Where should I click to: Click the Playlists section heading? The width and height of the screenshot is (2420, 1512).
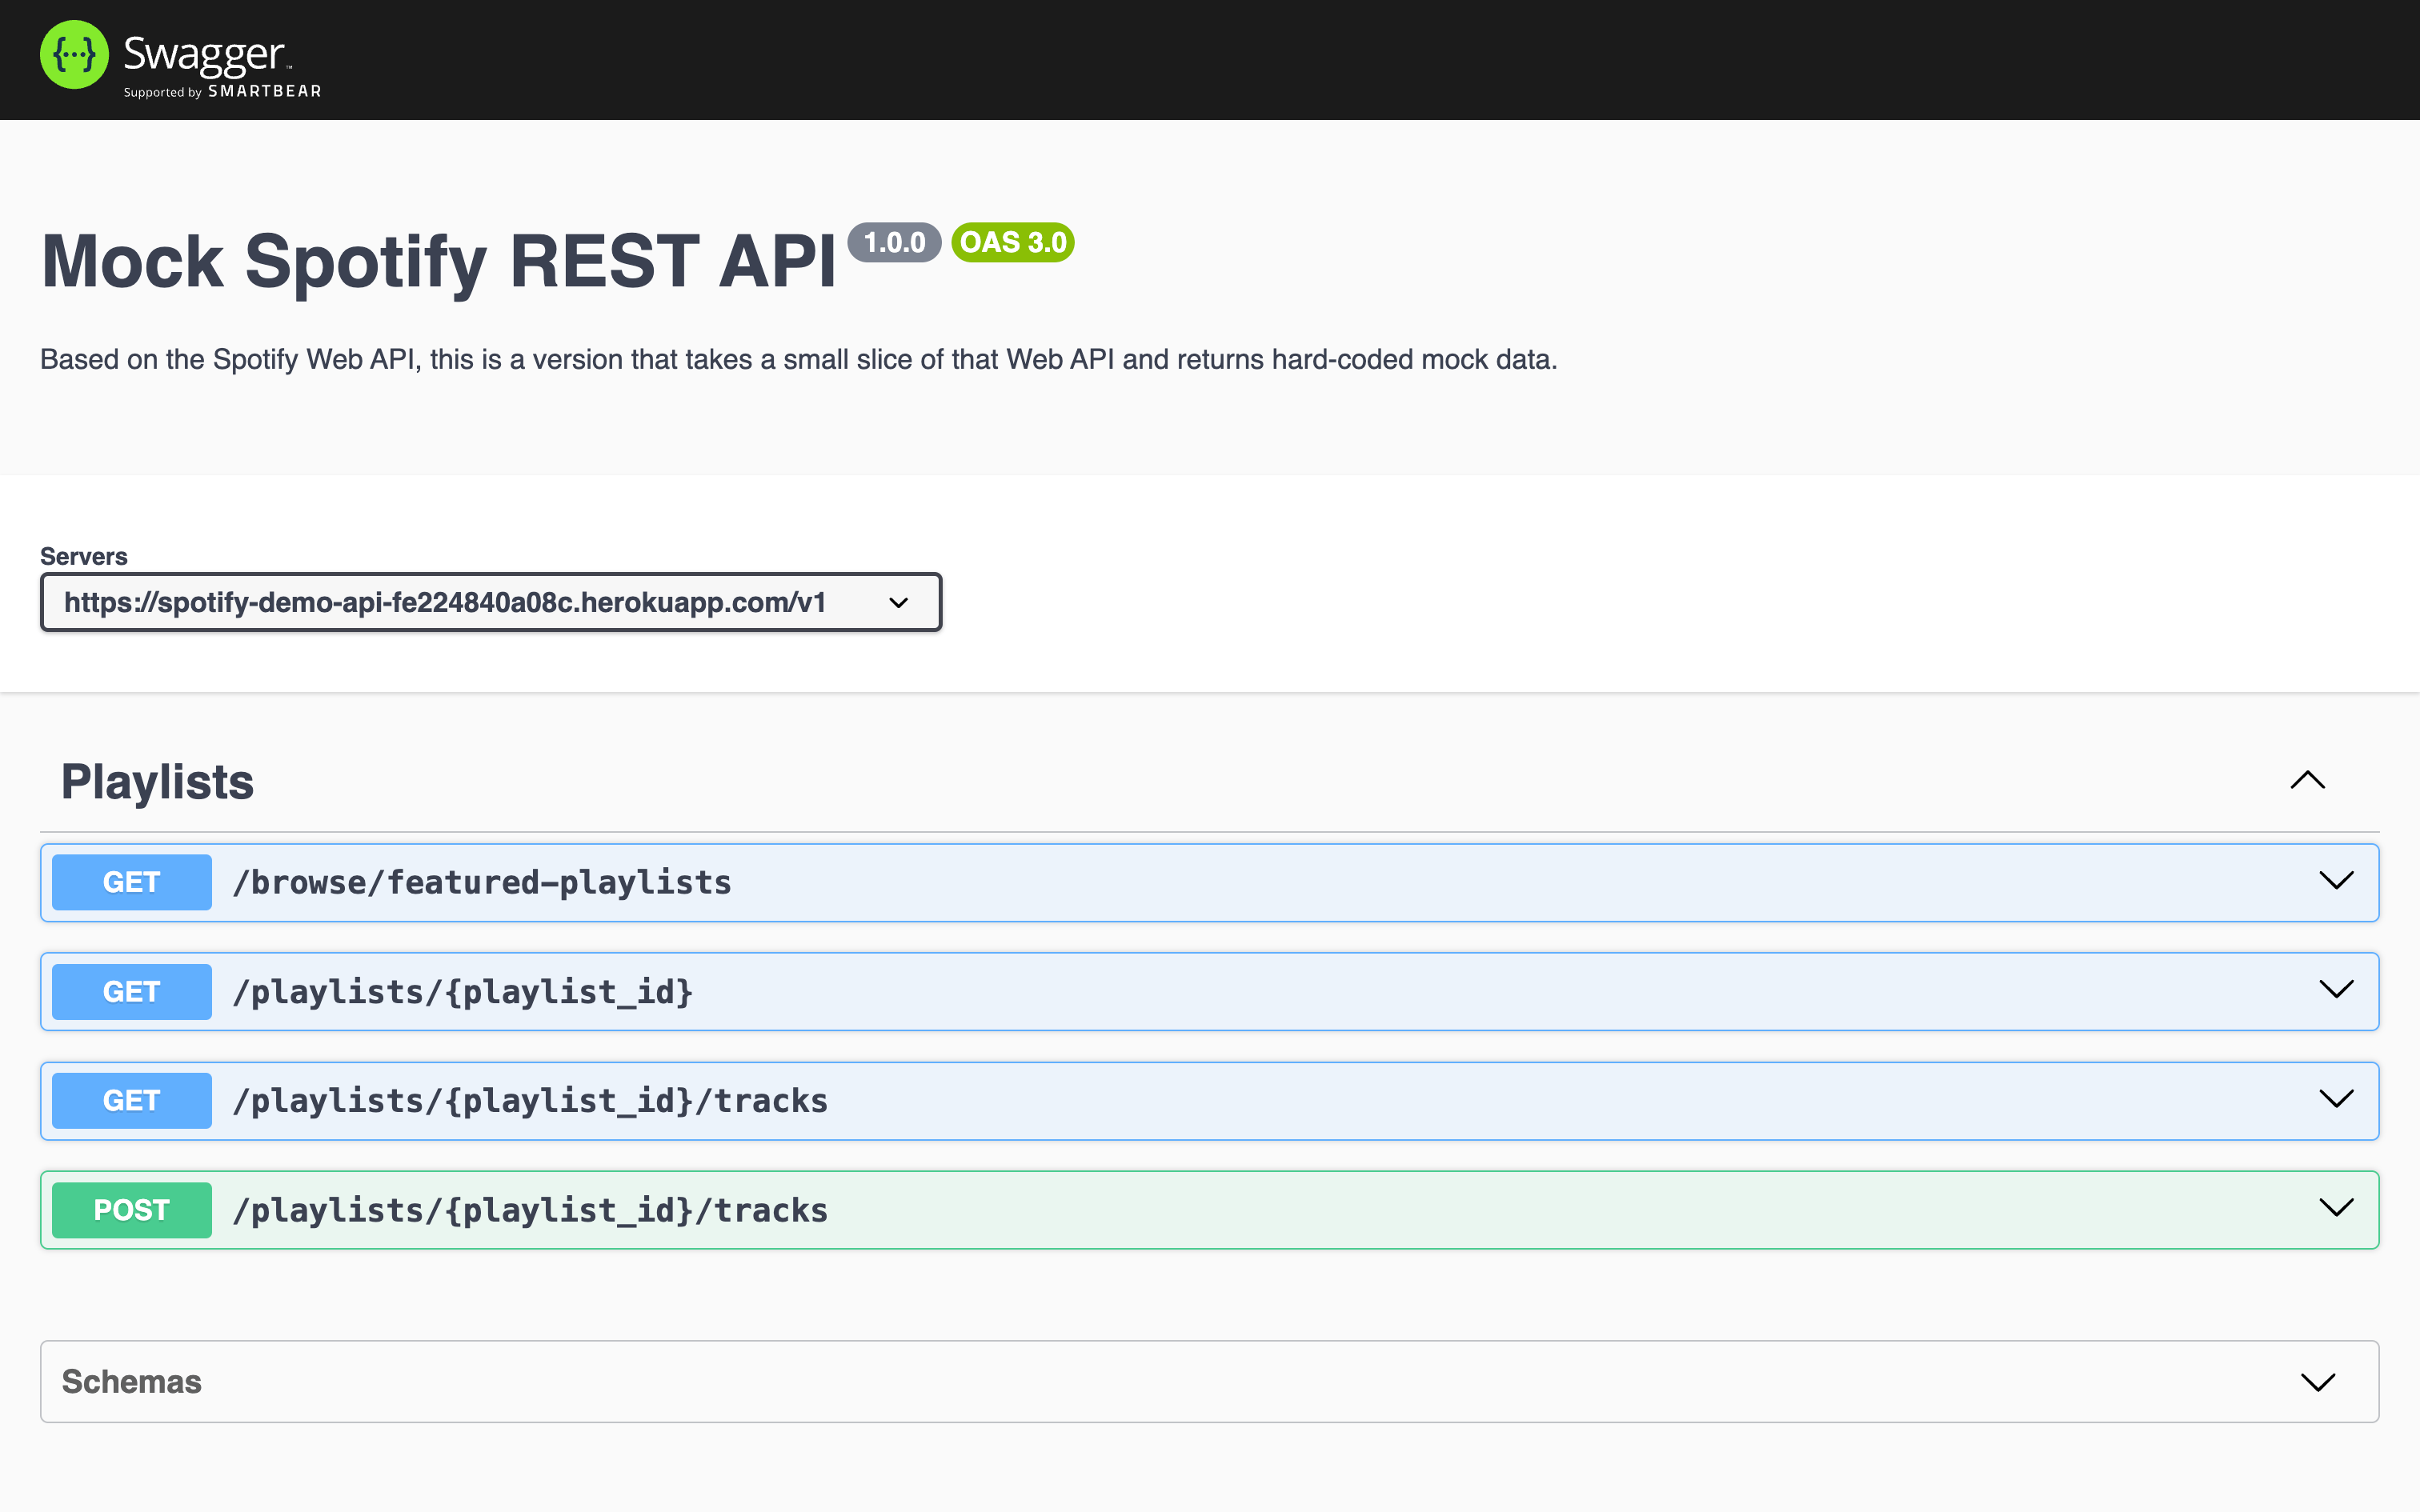[156, 781]
